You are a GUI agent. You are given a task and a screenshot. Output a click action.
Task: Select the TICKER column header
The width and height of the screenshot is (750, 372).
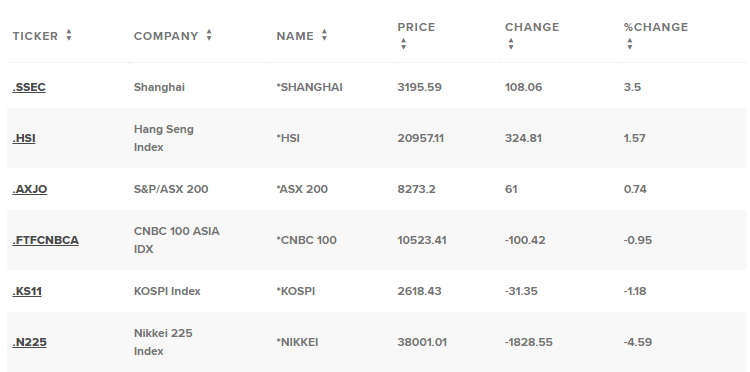tap(35, 36)
